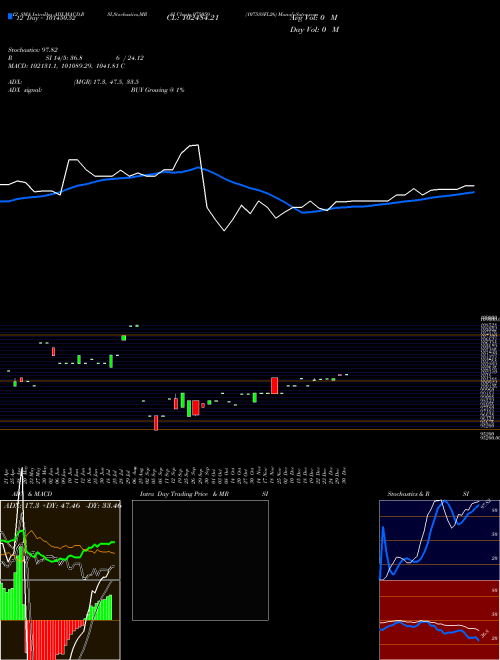Click the 'Intra Day Trading Price & MR SI' title
The width and height of the screenshot is (500, 660).
point(204,494)
